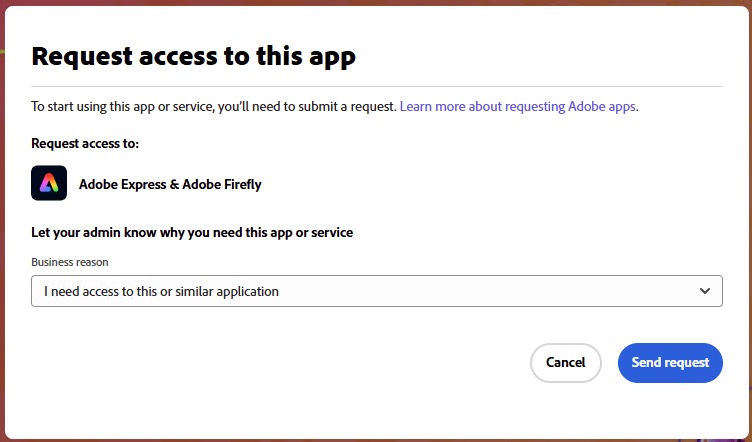Viewport: 752px width, 442px height.
Task: Click the "Request access to this app" heading
Action: click(x=193, y=56)
